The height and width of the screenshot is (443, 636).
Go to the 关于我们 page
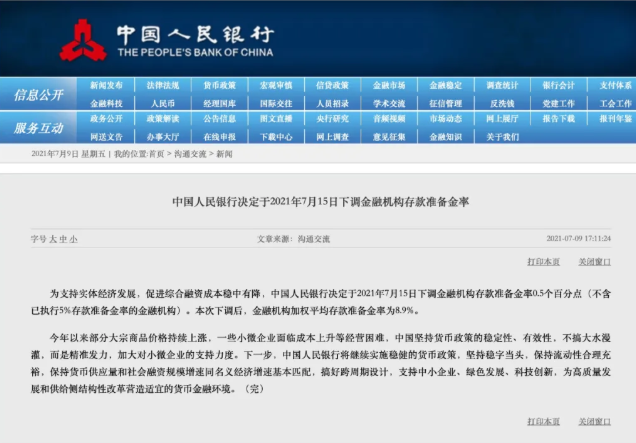(x=502, y=137)
